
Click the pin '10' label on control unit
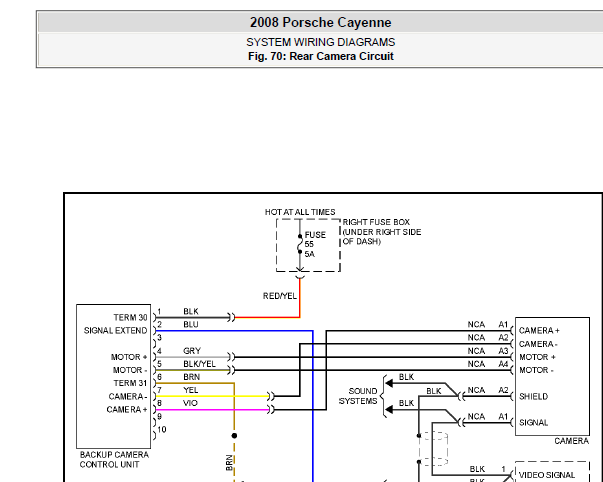point(162,429)
